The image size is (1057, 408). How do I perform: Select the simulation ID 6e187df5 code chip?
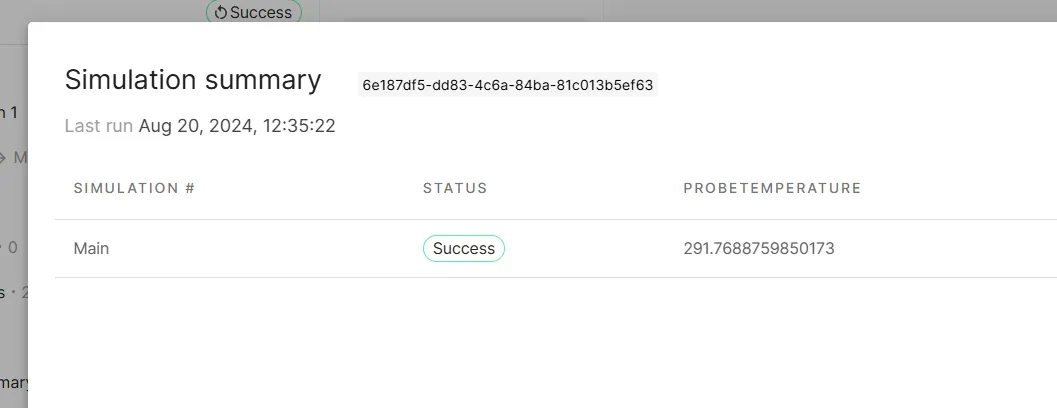(x=508, y=85)
